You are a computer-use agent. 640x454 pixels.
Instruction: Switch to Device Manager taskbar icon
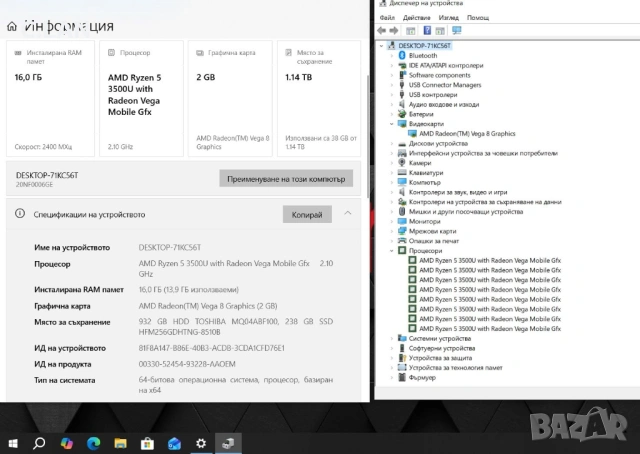click(x=228, y=443)
